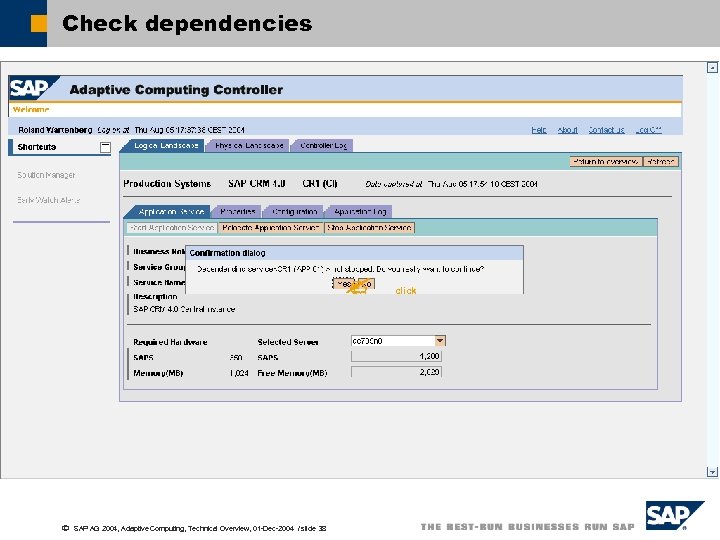The width and height of the screenshot is (720, 540).
Task: Click the Confirmation dialog title
Action: pos(227,253)
